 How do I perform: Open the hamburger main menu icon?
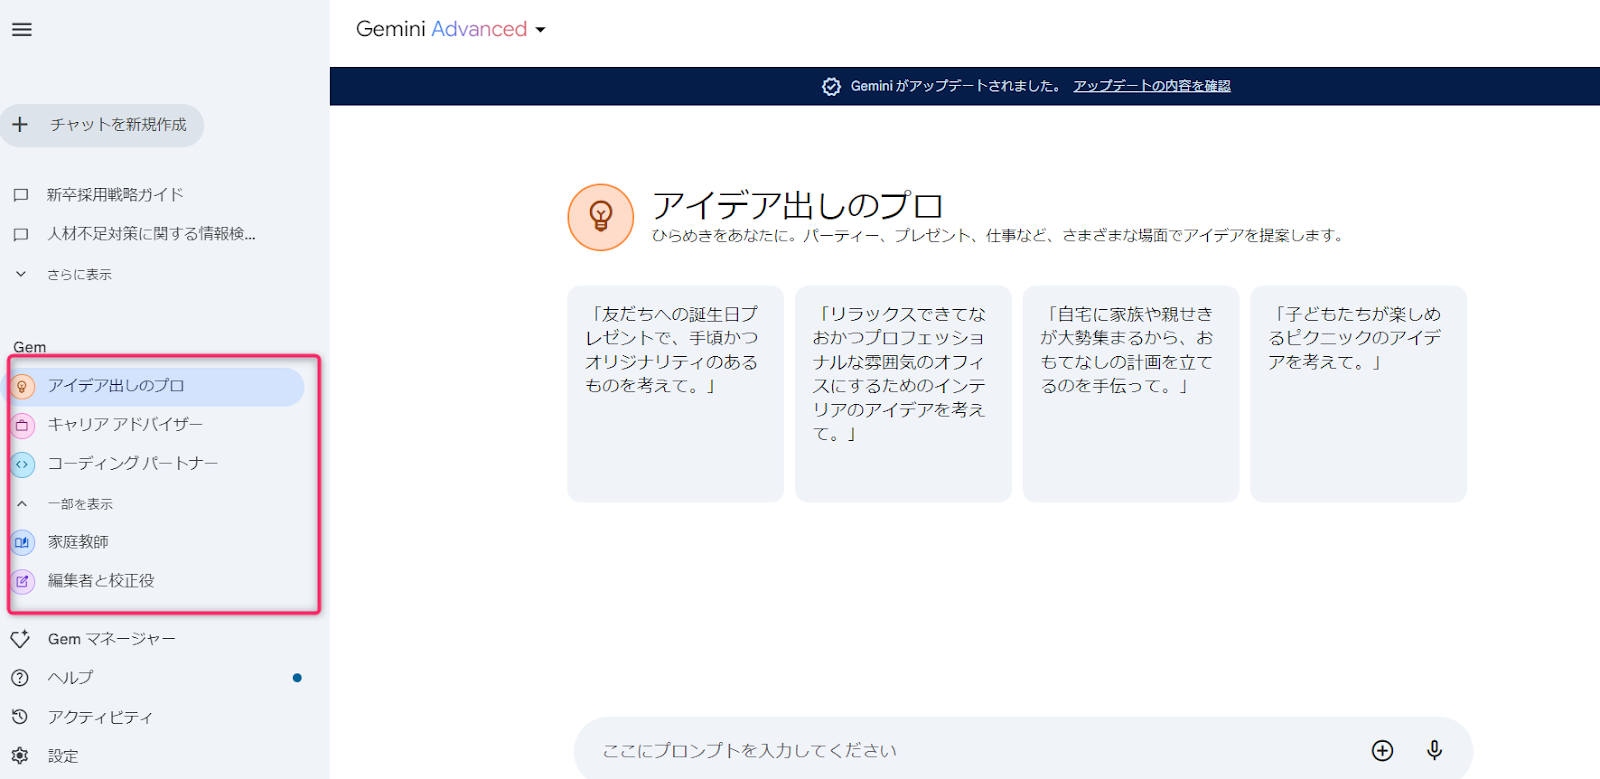coord(22,30)
